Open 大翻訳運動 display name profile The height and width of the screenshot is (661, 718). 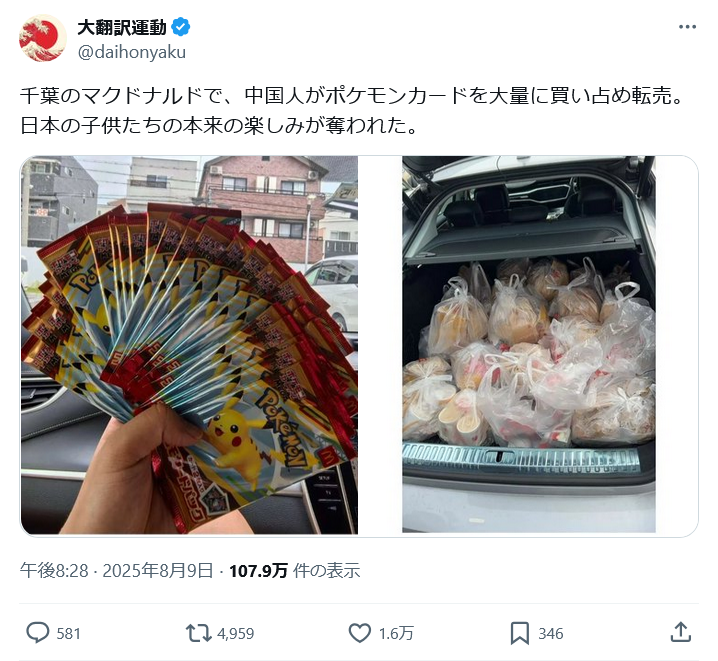coord(122,27)
